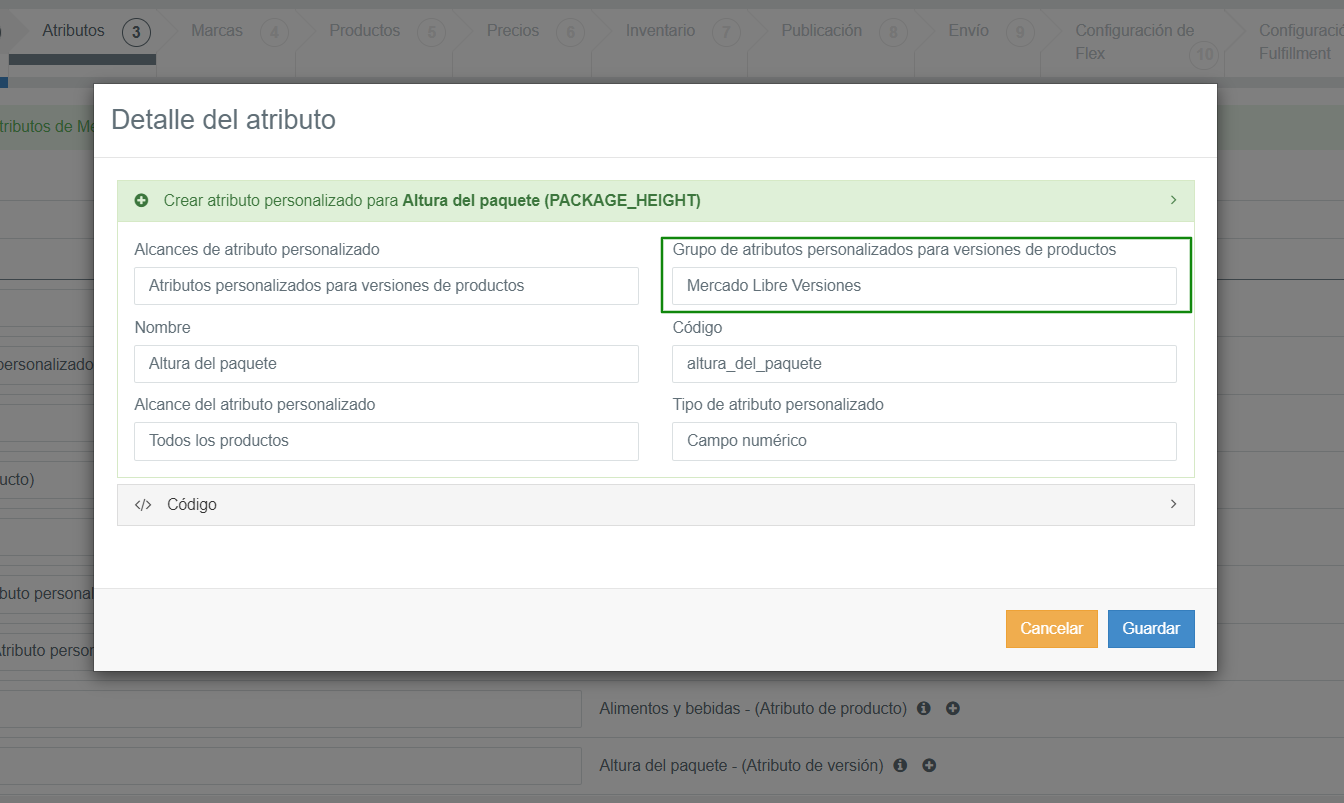
Task: Click the Código input field with altura_del_paquete
Action: [924, 364]
